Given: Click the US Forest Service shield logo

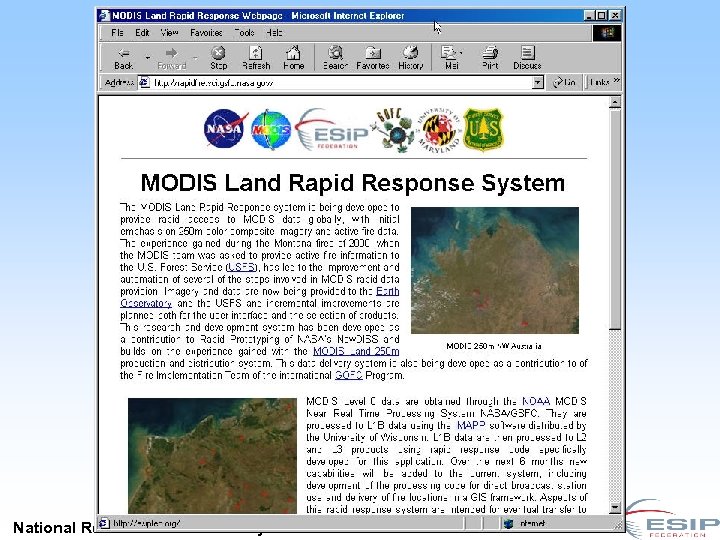Looking at the screenshot, I should point(483,129).
